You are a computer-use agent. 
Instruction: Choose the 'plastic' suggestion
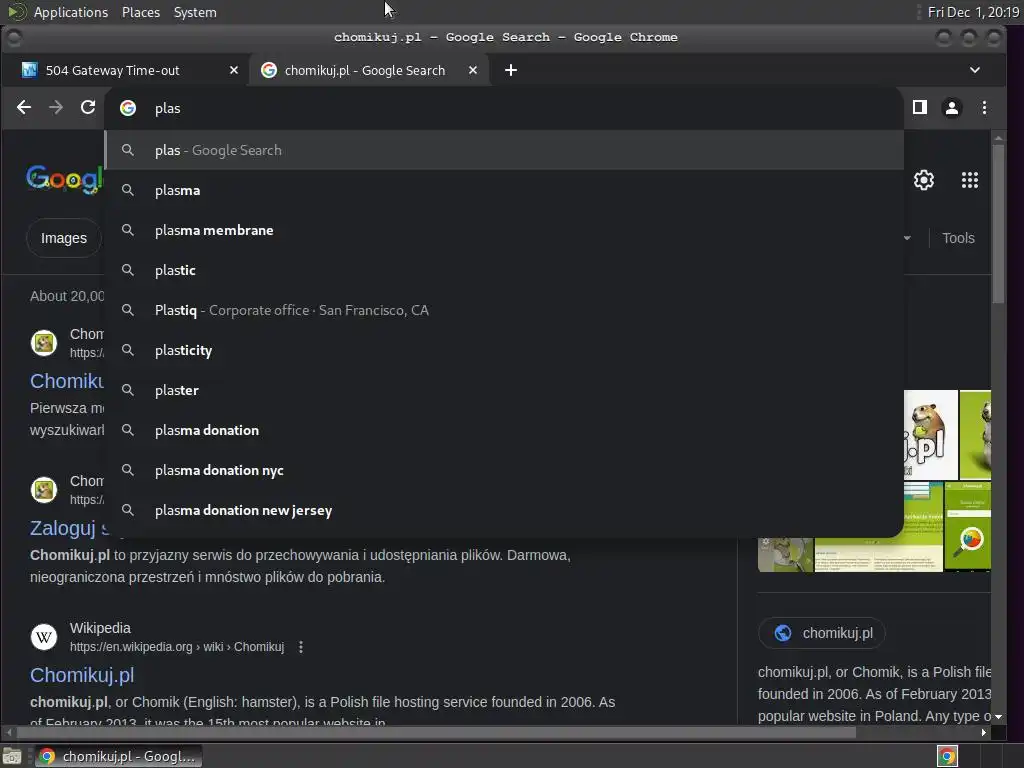[504, 270]
